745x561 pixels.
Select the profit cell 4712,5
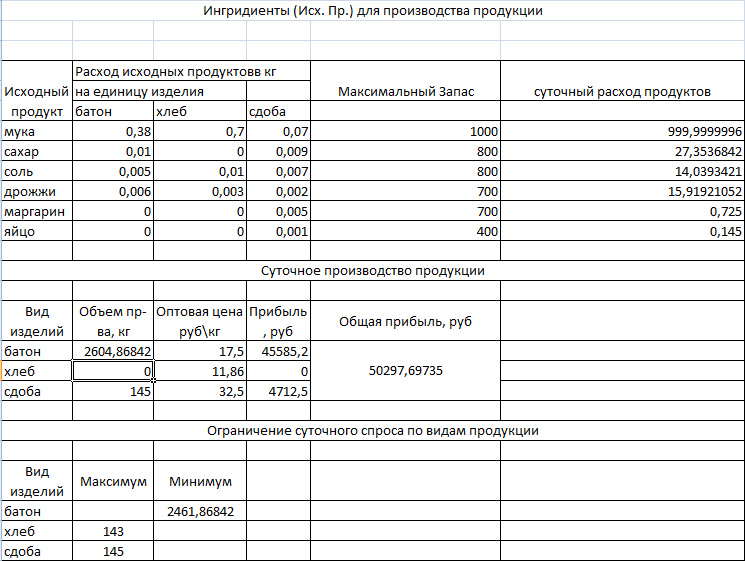278,391
